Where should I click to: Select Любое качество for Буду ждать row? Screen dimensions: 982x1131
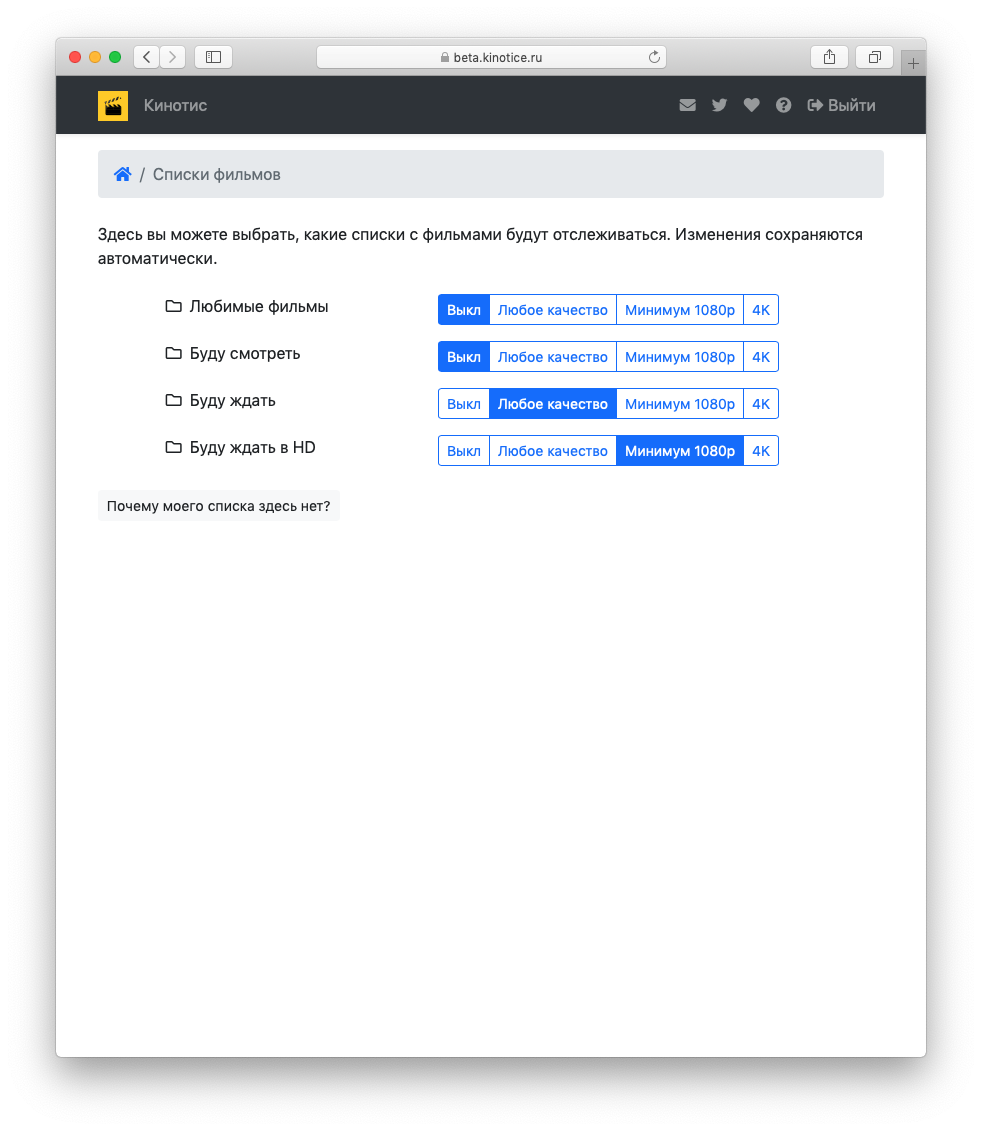pos(553,404)
